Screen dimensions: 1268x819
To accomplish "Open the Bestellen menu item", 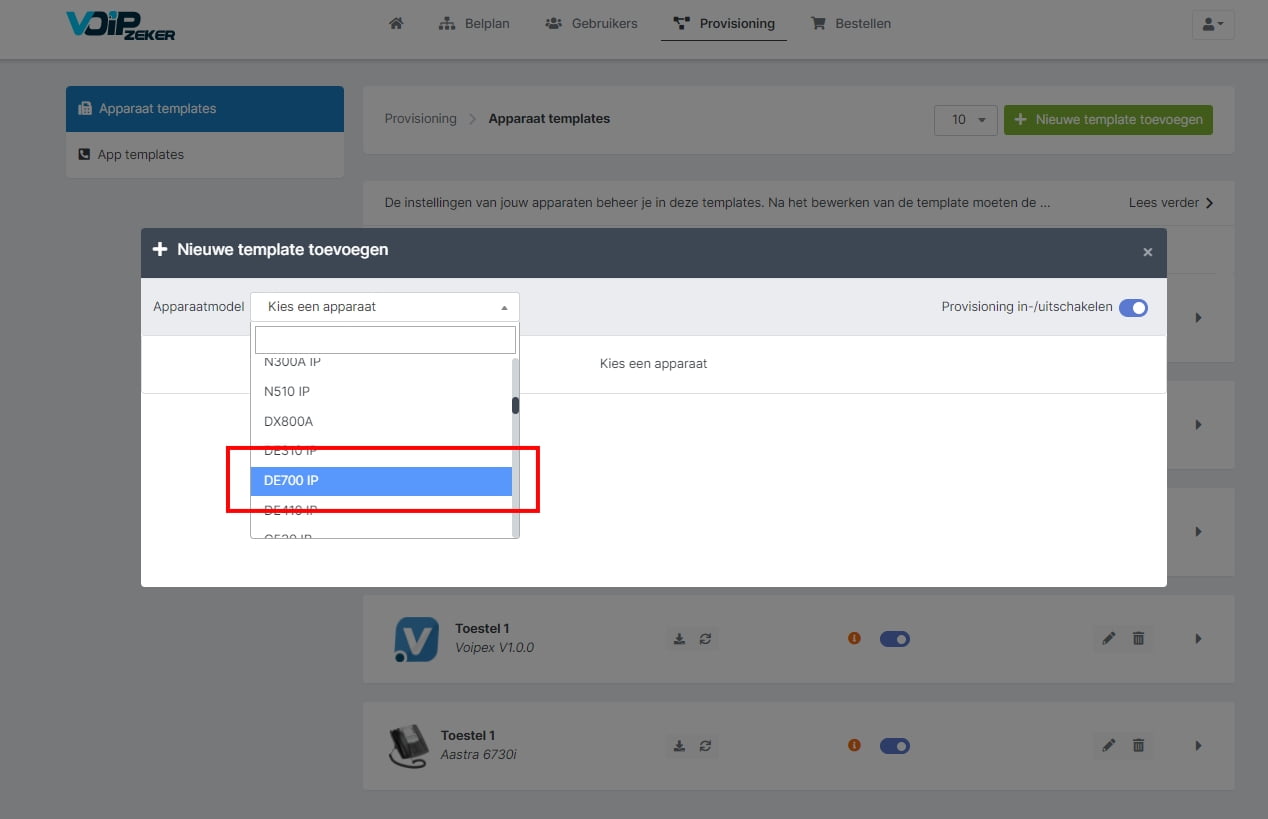I will coord(850,23).
